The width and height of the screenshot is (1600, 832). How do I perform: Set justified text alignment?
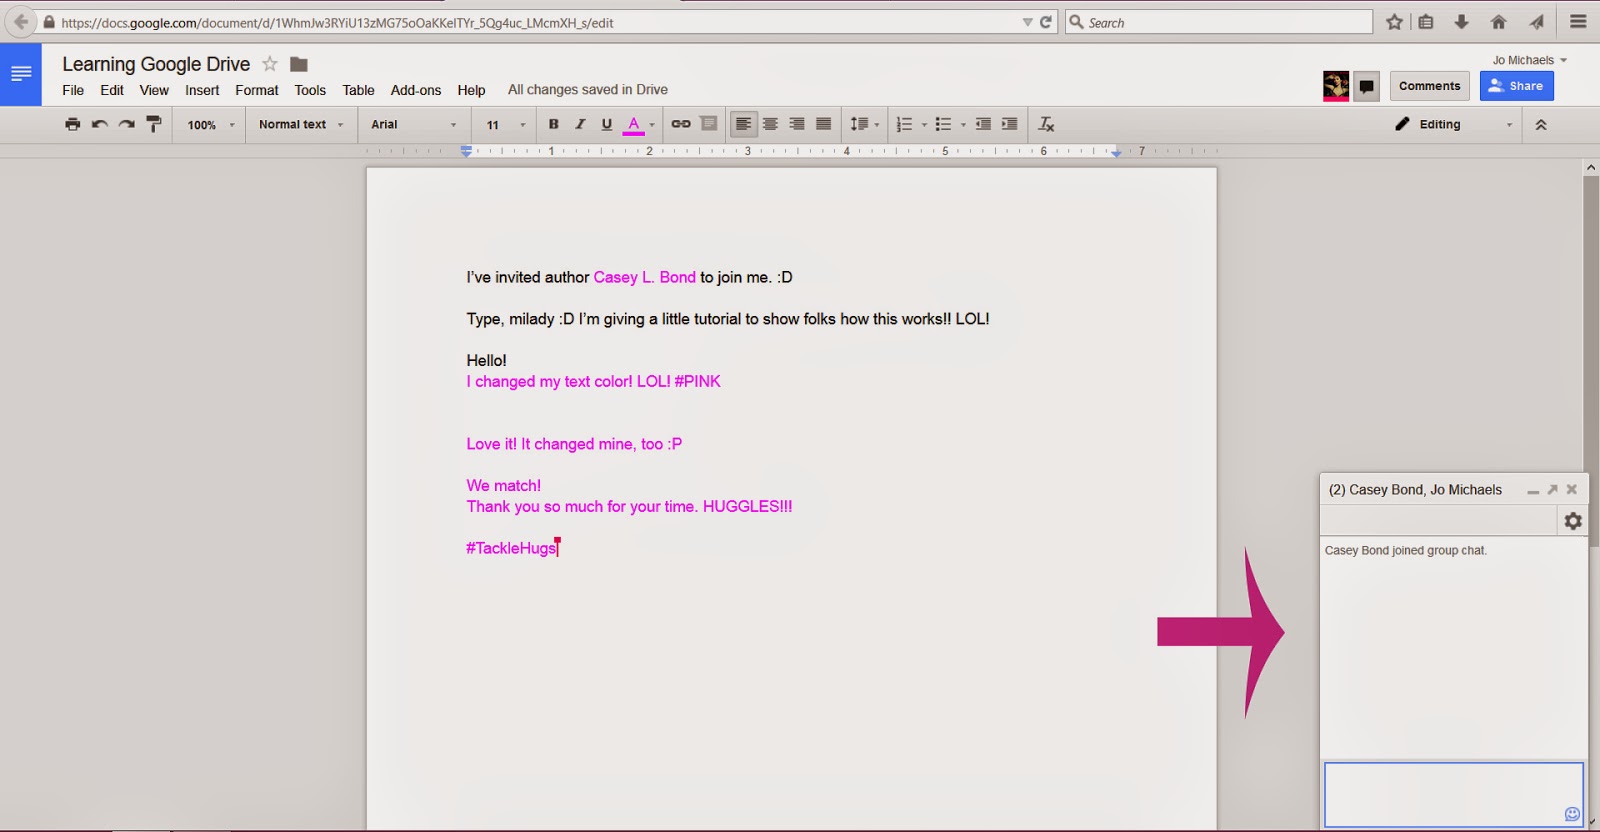823,124
